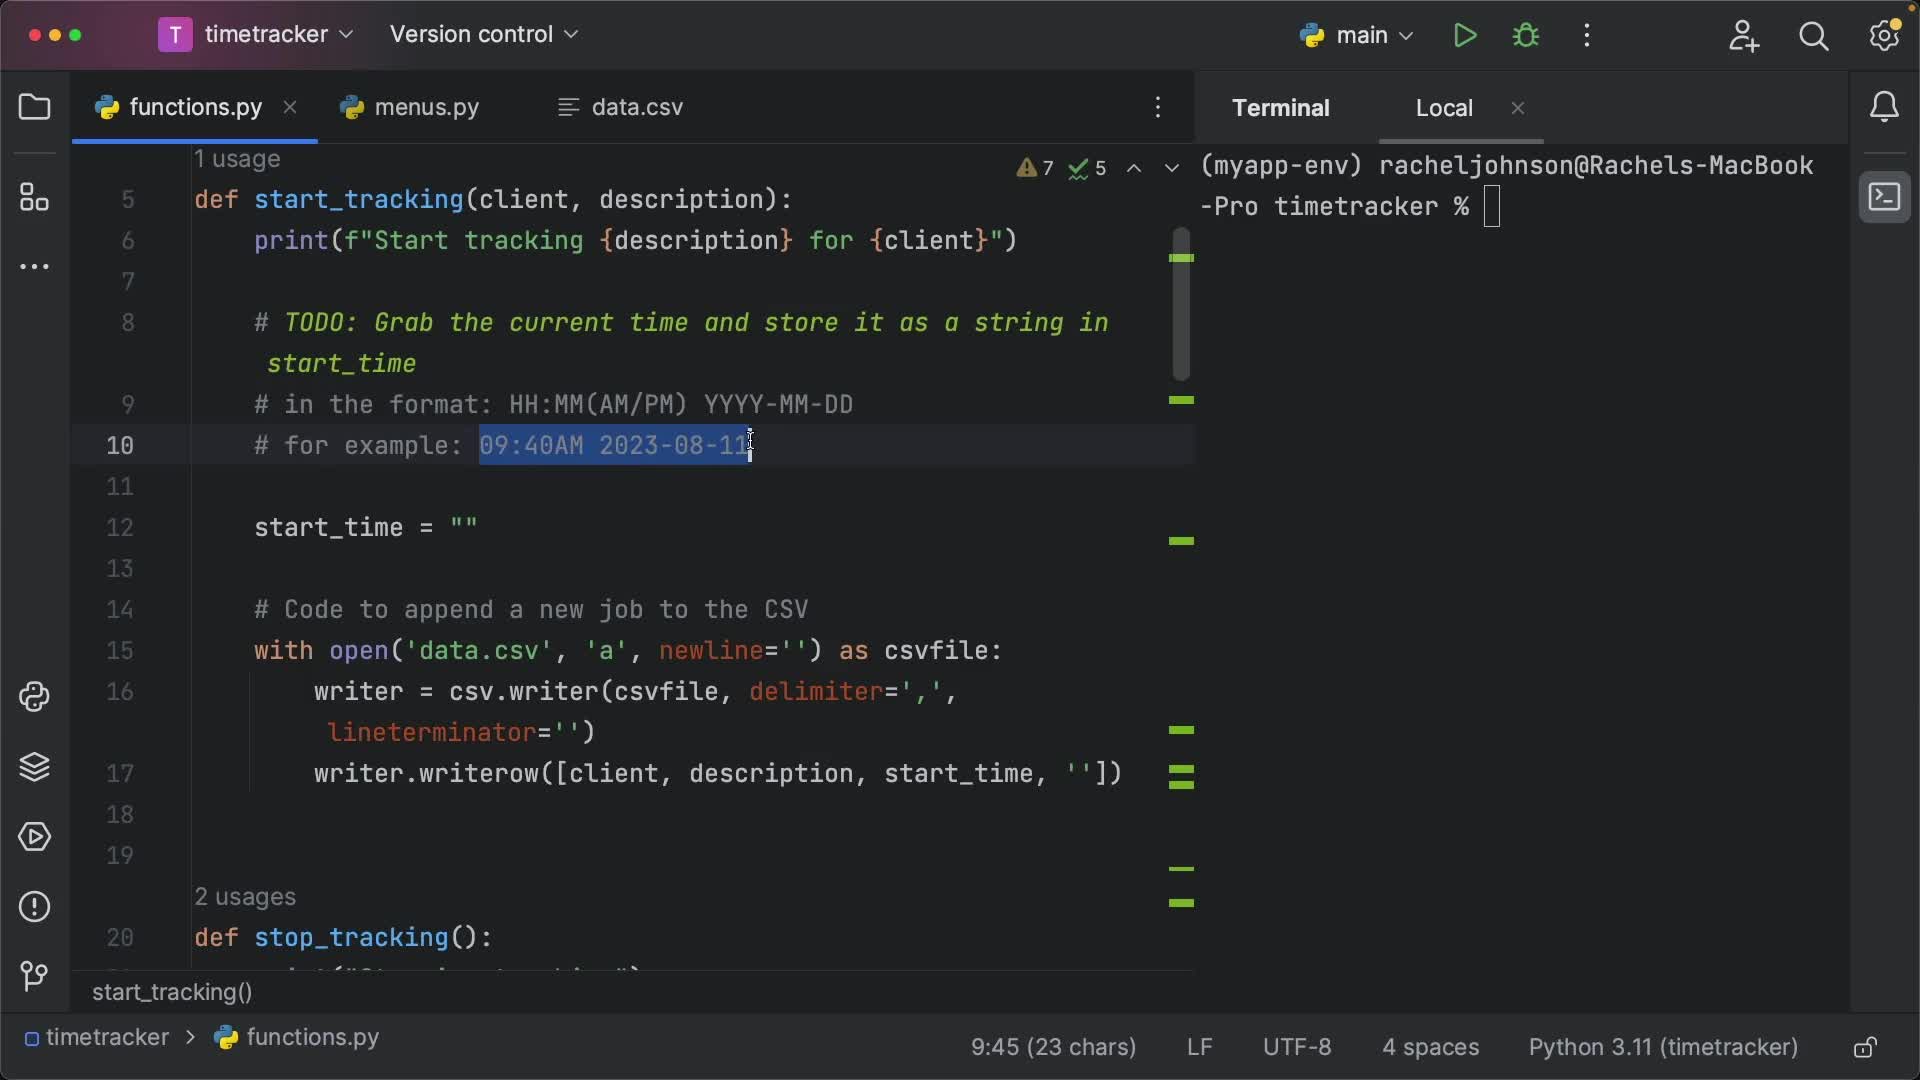Open the Structure tool window
The image size is (1920, 1080).
tap(35, 197)
